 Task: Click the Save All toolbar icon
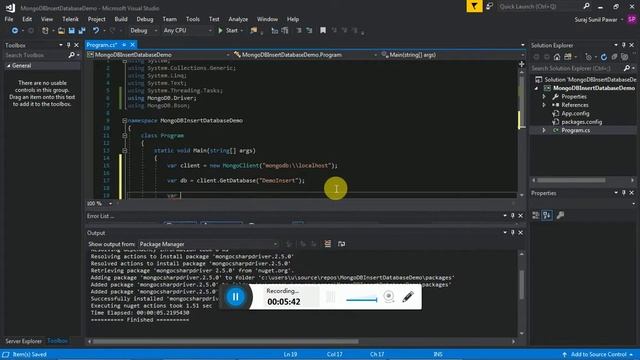pos(82,31)
